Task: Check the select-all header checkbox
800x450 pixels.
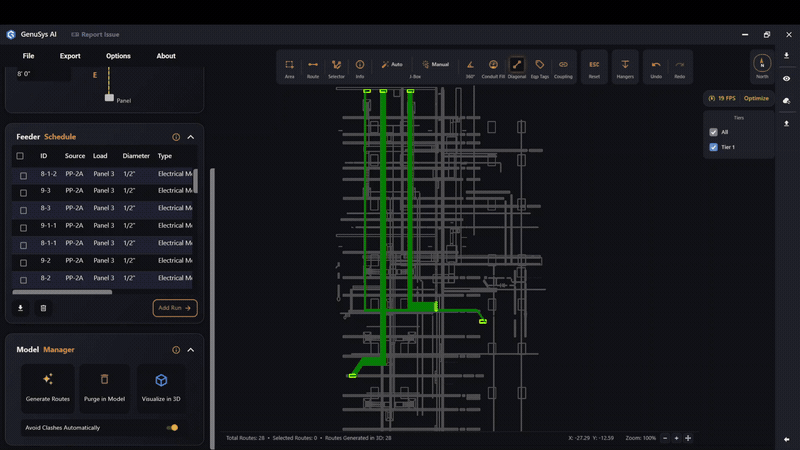Action: point(20,156)
